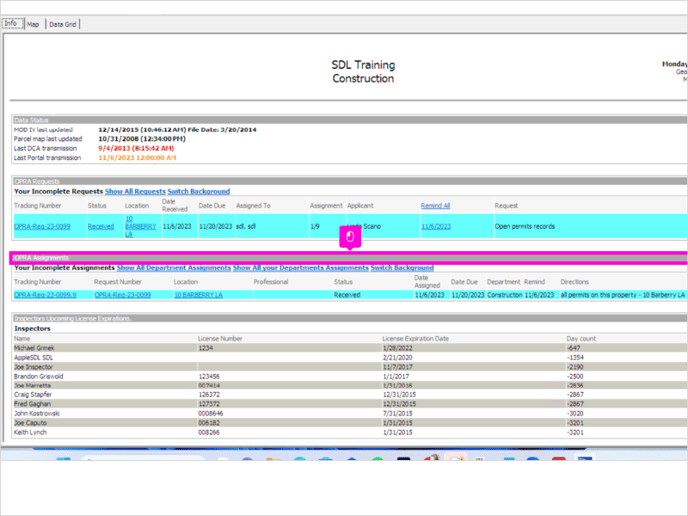Select the SDL Training title text

363,65
